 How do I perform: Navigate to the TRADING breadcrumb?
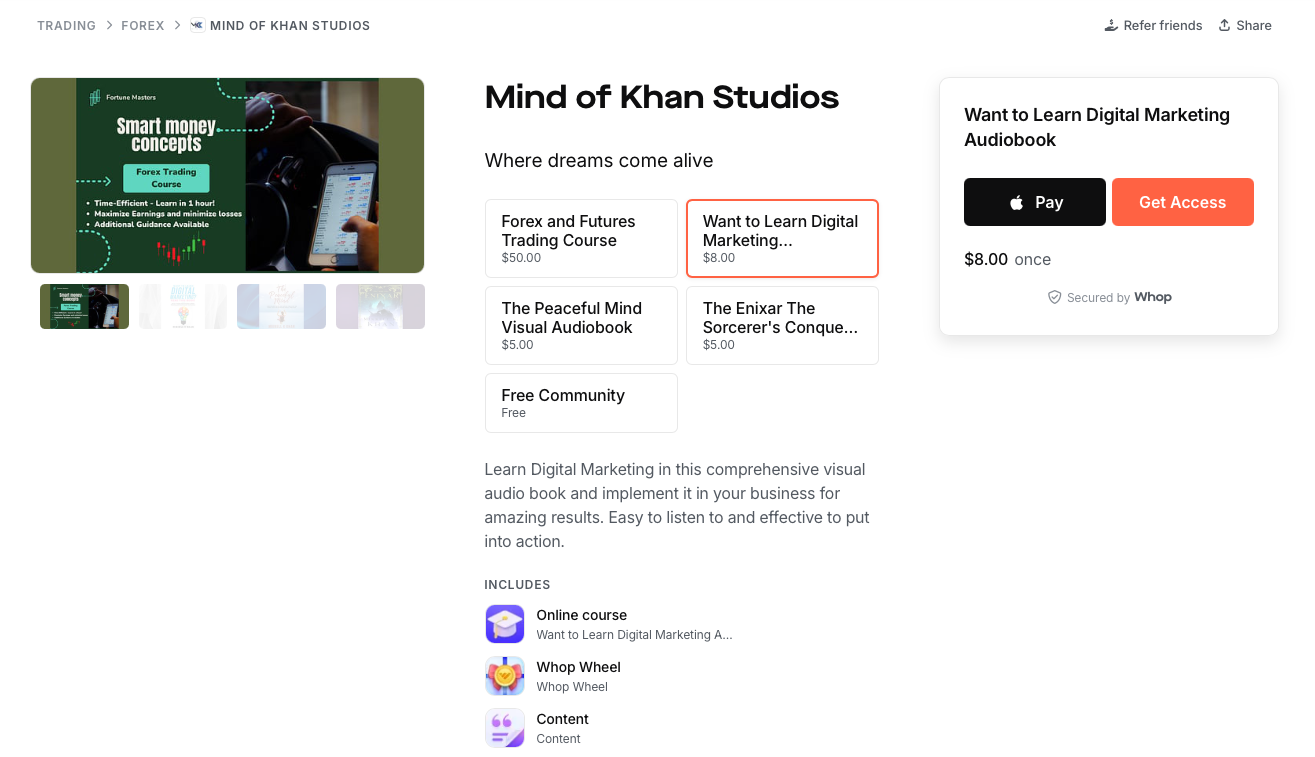pos(66,25)
